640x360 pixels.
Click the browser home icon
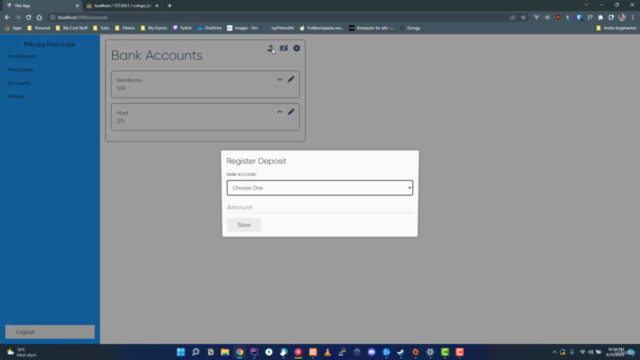[39, 18]
